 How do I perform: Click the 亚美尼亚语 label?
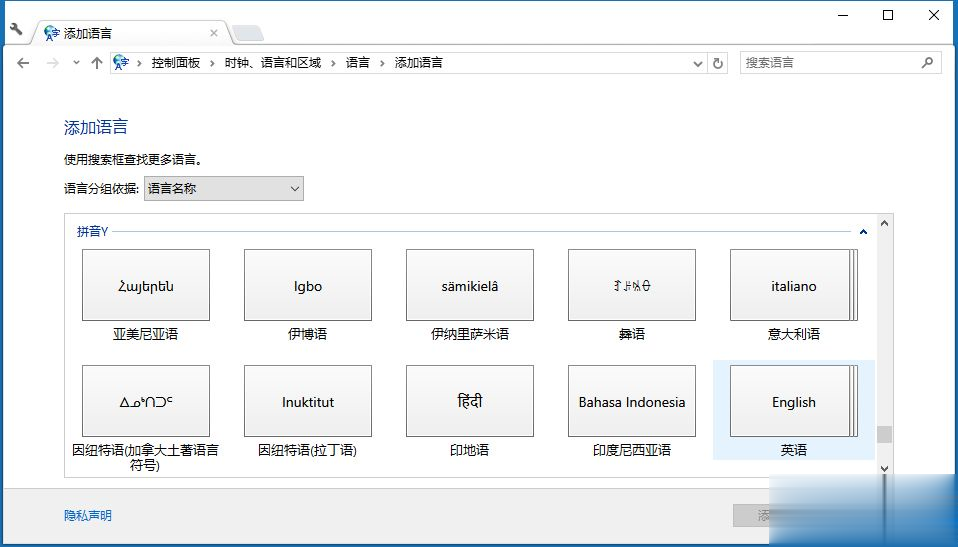[x=145, y=334]
